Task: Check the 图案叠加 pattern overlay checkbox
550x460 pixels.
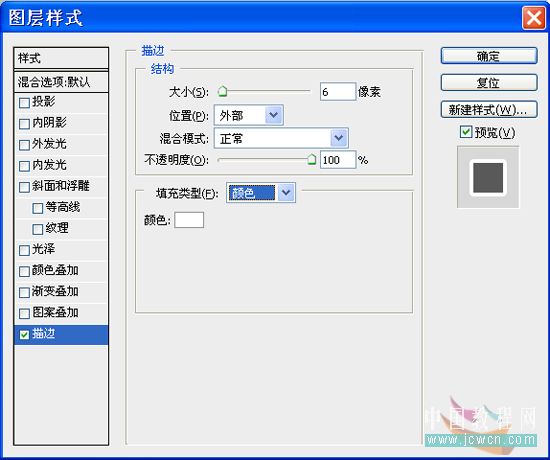Action: point(24,313)
